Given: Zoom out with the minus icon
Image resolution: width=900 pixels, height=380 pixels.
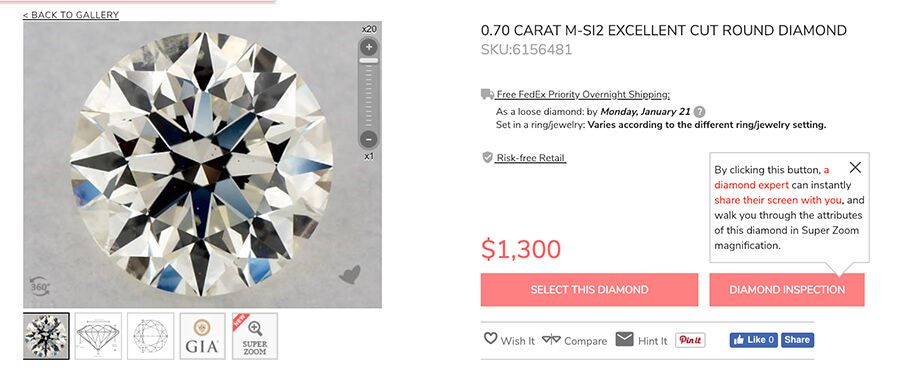Looking at the screenshot, I should click(x=369, y=139).
